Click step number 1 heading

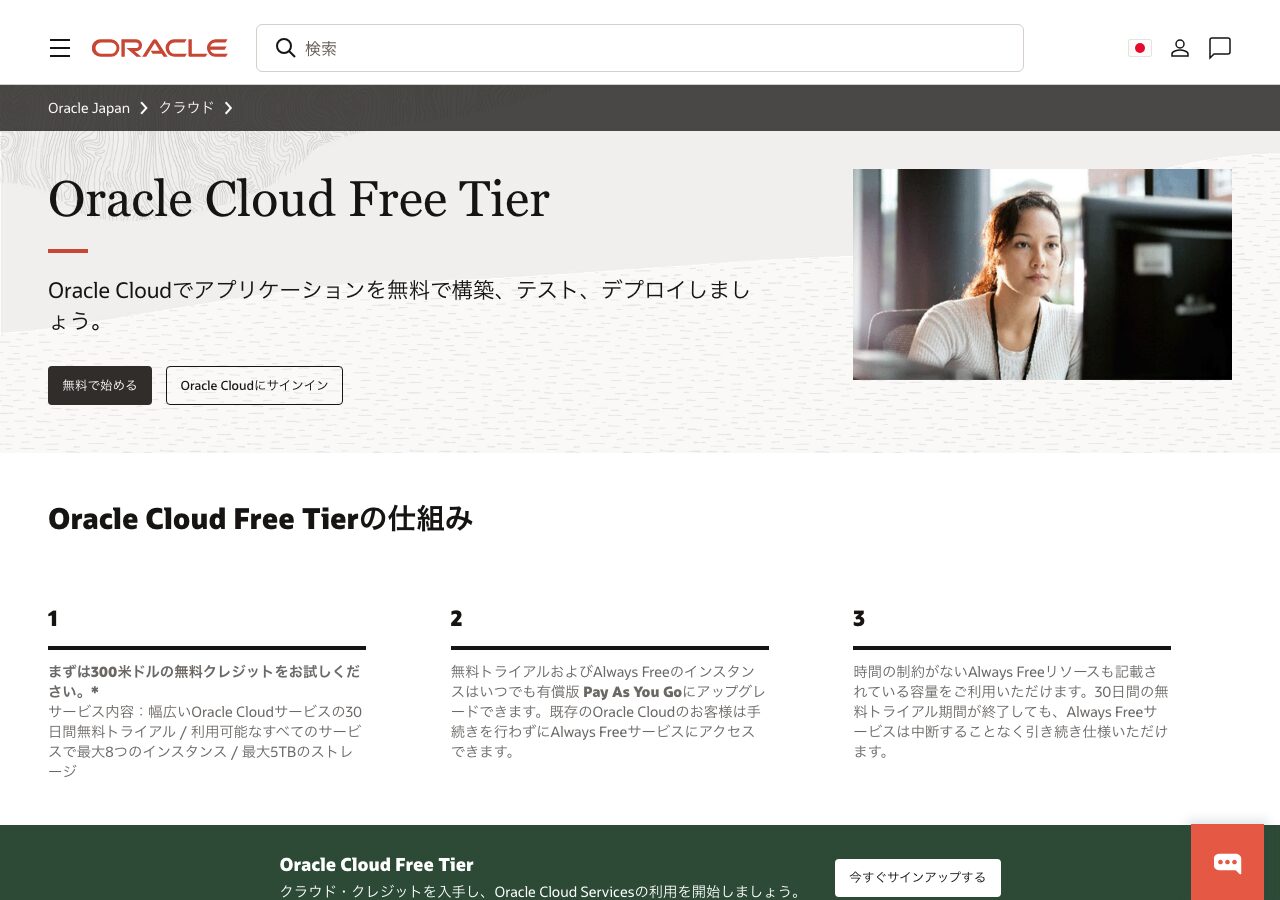pos(53,618)
